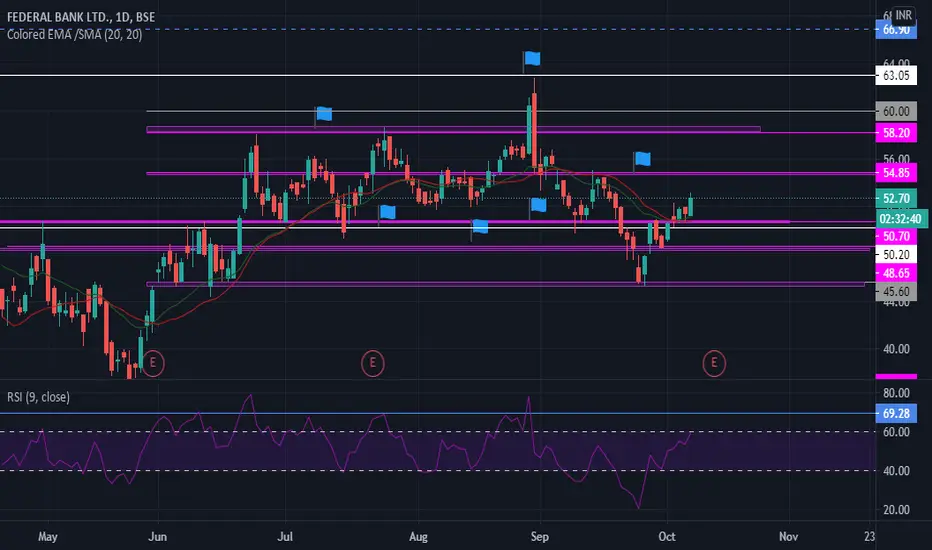Click the blue flag in early October above the 54.85 line
932x550 pixels.
[x=643, y=159]
